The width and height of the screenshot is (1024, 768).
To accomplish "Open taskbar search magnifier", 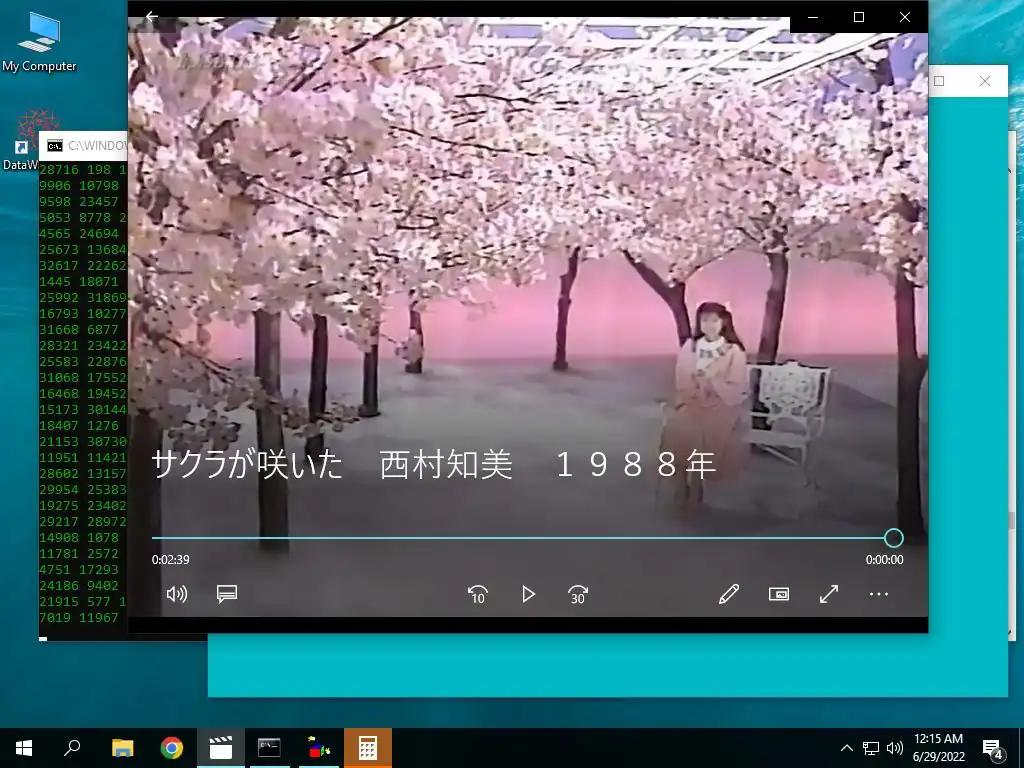I will click(72, 748).
